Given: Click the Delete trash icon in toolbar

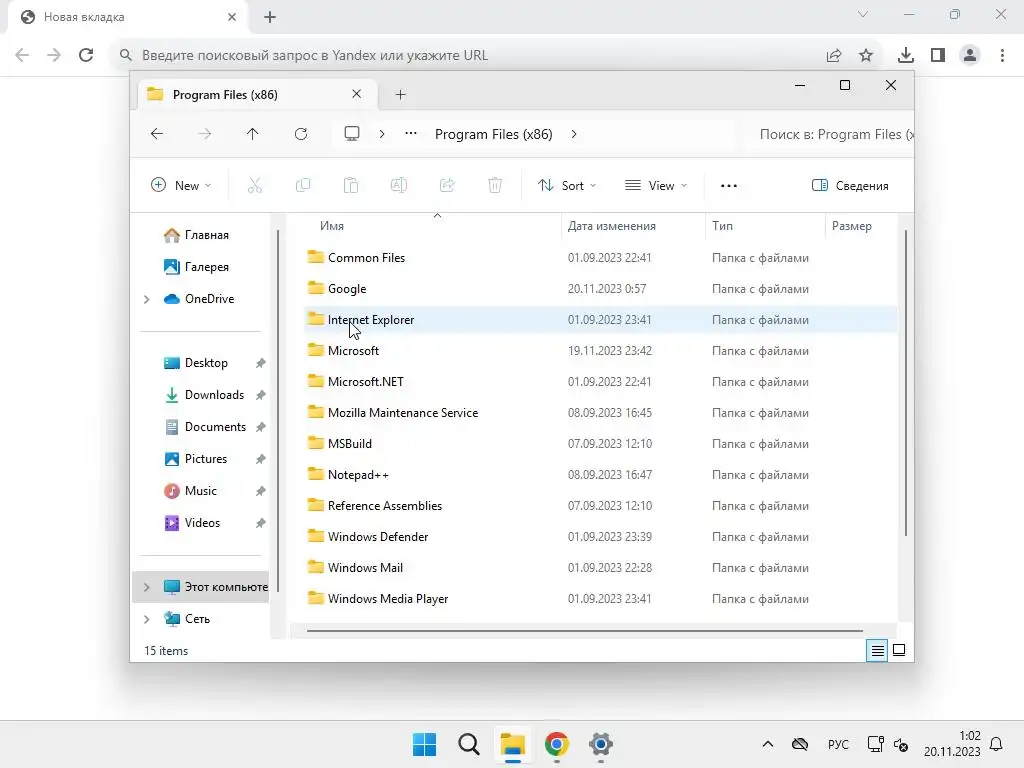Looking at the screenshot, I should pos(495,185).
